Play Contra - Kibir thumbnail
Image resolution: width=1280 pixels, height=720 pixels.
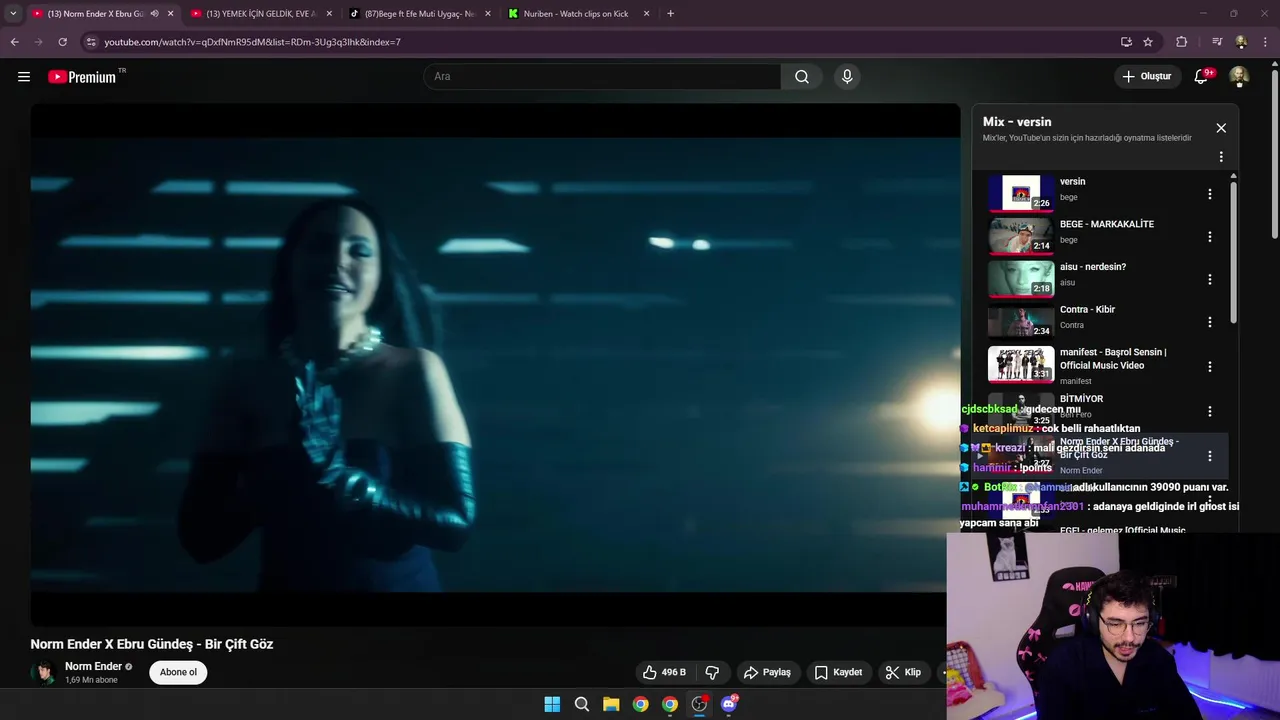tap(1021, 322)
